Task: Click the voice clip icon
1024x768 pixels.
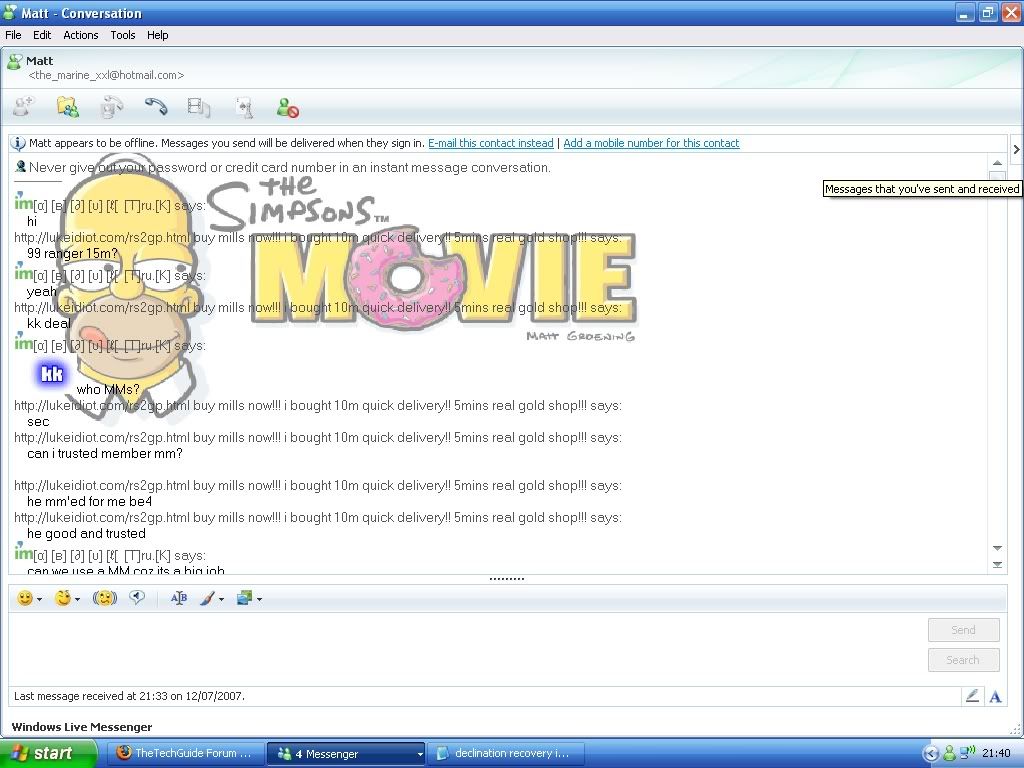Action: click(x=137, y=598)
